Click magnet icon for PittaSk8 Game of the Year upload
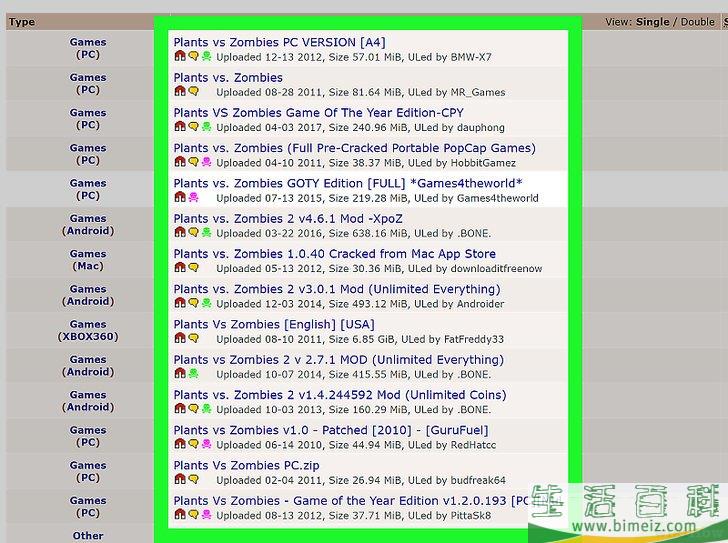The width and height of the screenshot is (728, 543). [180, 515]
